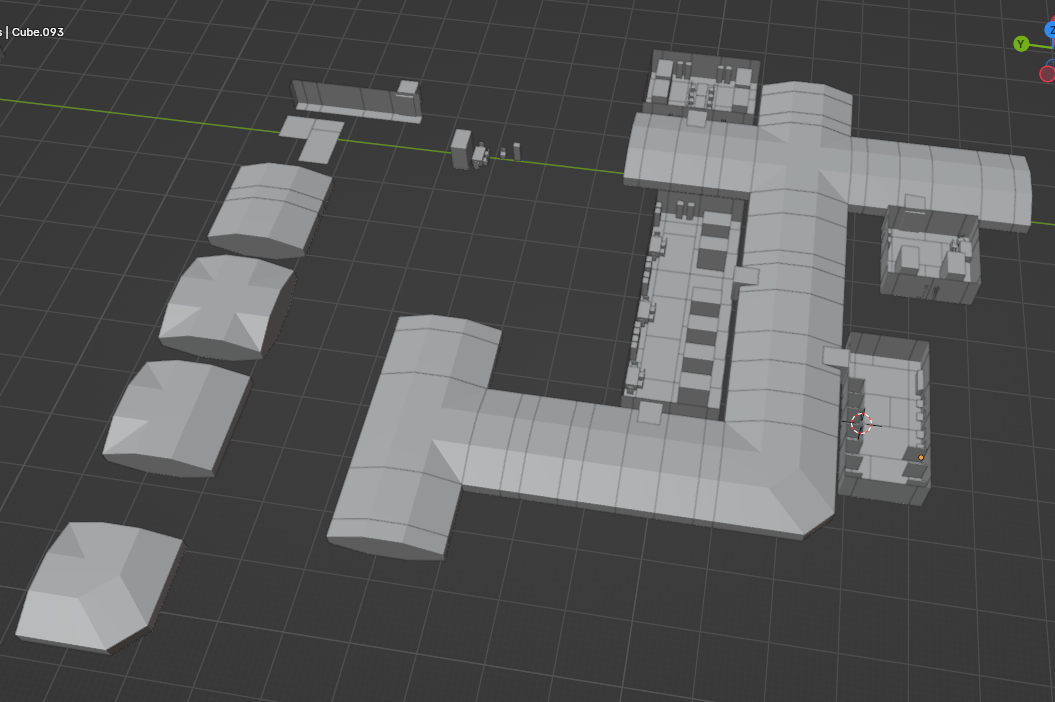Click the green Y axis gizmo handle
The height and width of the screenshot is (702, 1055).
(1021, 44)
